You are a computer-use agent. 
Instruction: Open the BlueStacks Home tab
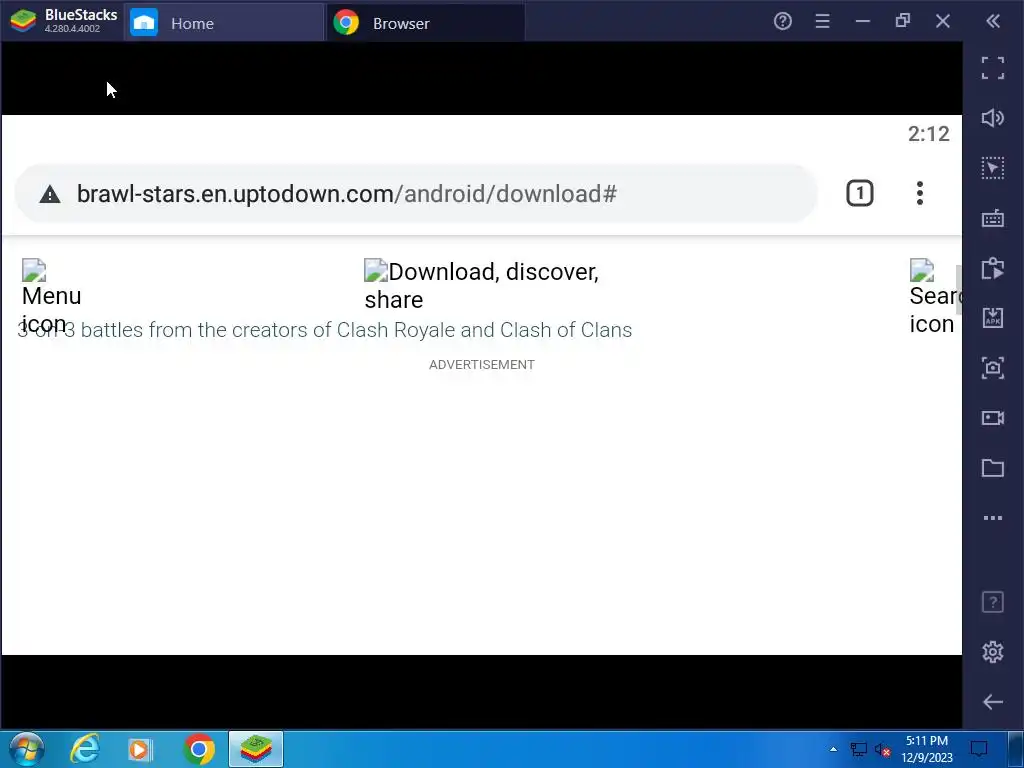[223, 23]
